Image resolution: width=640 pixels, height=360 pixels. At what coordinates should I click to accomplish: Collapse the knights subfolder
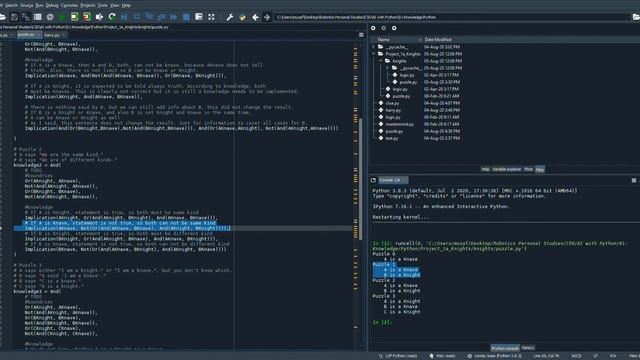[x=381, y=61]
